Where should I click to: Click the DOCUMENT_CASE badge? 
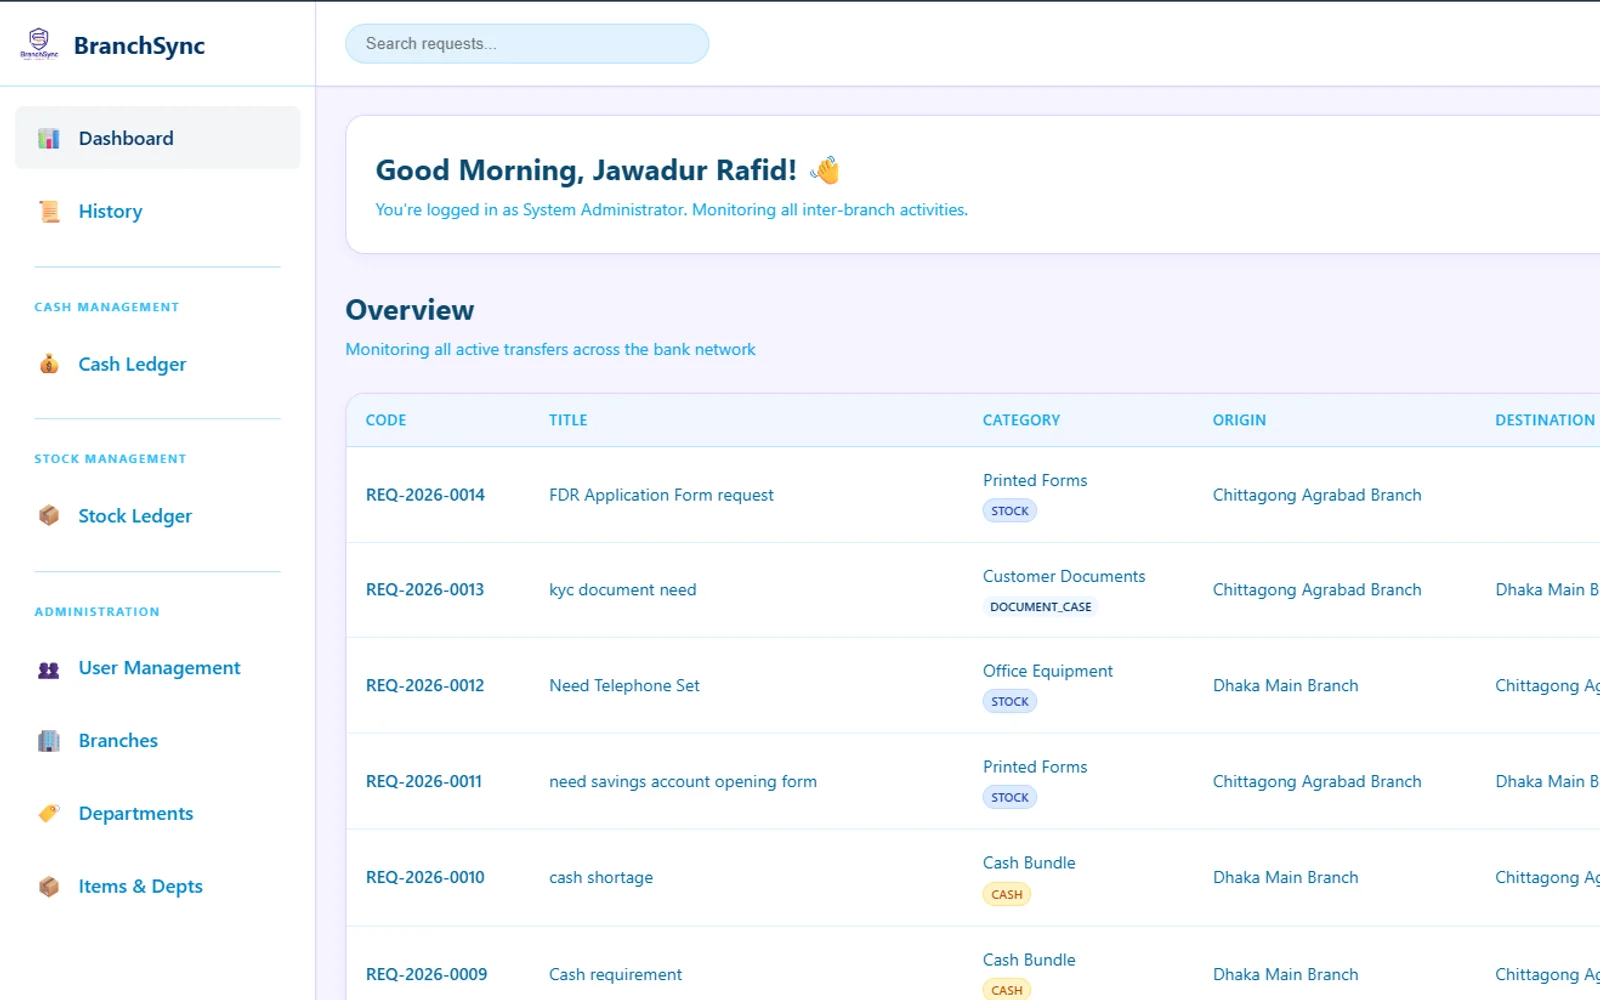[x=1040, y=607]
